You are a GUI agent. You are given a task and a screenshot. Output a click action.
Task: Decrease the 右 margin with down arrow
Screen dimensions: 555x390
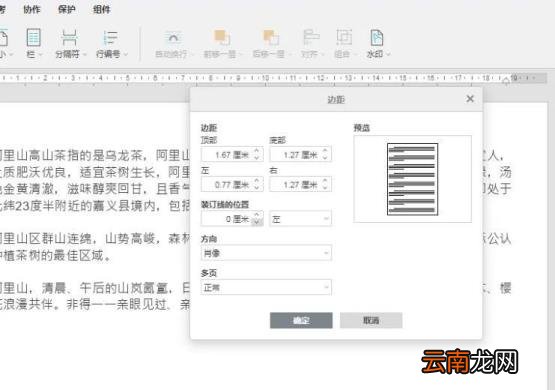click(325, 188)
